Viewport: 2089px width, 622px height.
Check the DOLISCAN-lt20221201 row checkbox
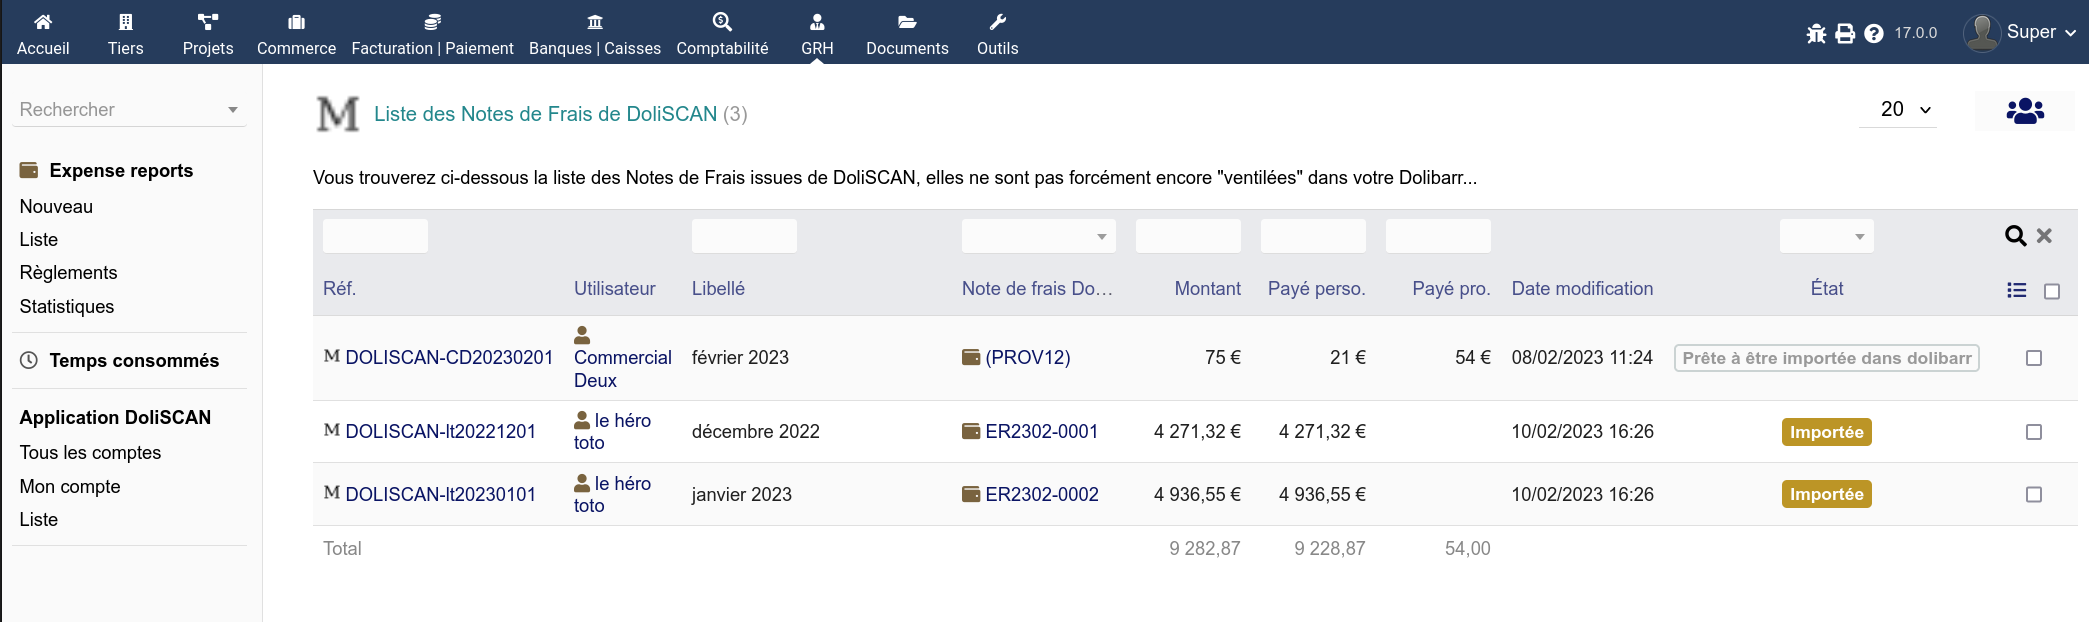pyautogui.click(x=2033, y=432)
